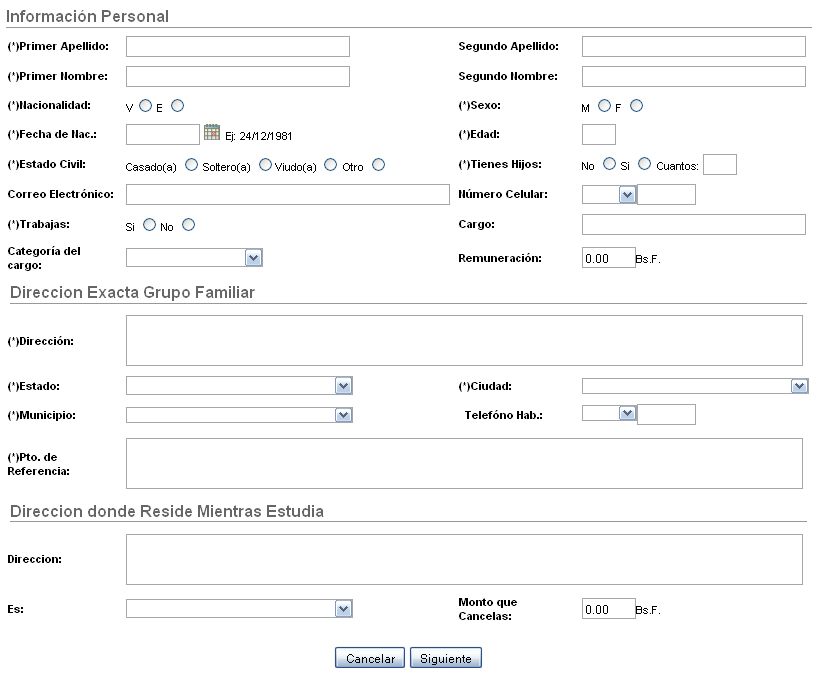This screenshot has width=821, height=679.
Task: Click inside the Primer Apellido field
Action: coord(237,46)
